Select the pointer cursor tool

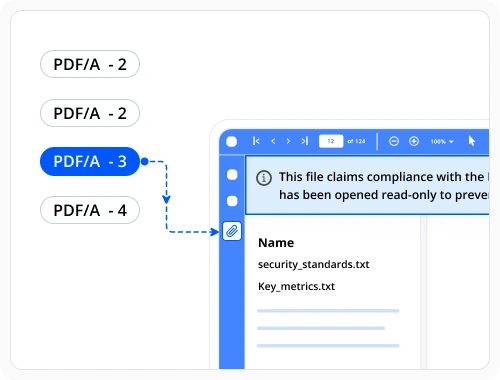[471, 141]
